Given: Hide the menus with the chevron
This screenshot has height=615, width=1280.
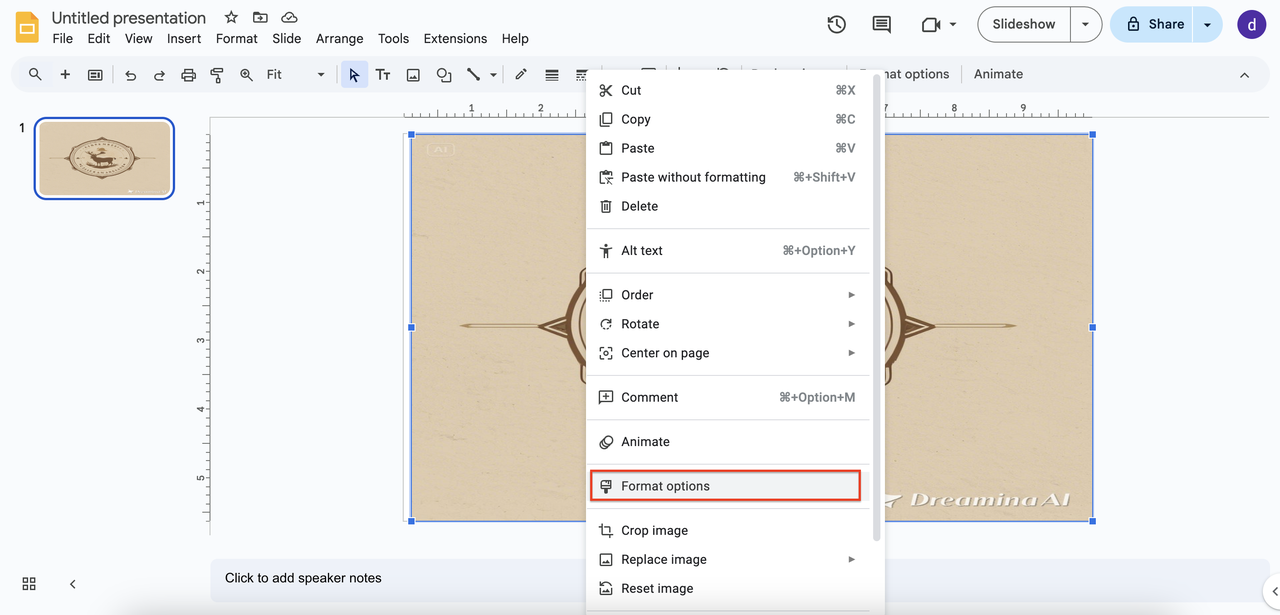Looking at the screenshot, I should (1245, 74).
